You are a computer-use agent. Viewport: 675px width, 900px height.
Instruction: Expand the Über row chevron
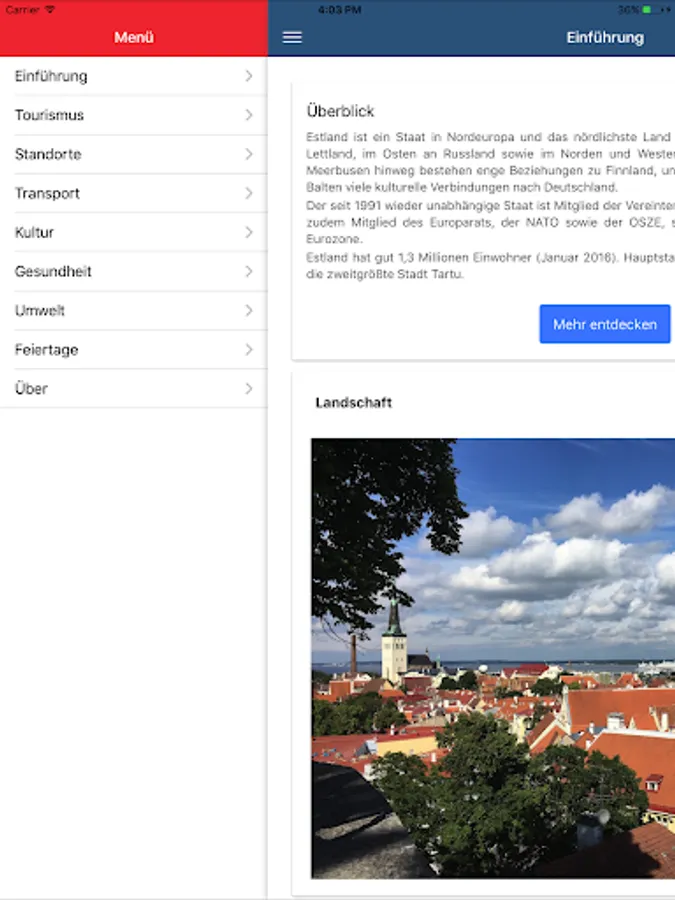[x=249, y=389]
